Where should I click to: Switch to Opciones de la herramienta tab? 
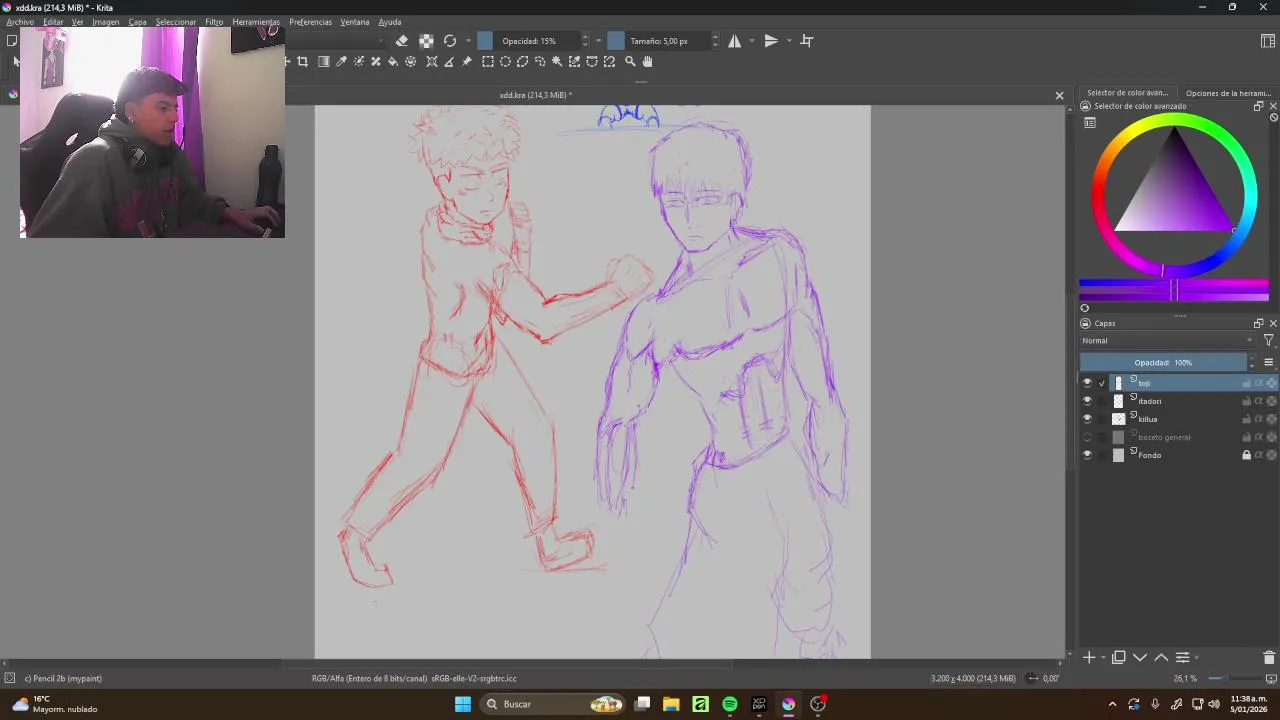pos(1228,93)
